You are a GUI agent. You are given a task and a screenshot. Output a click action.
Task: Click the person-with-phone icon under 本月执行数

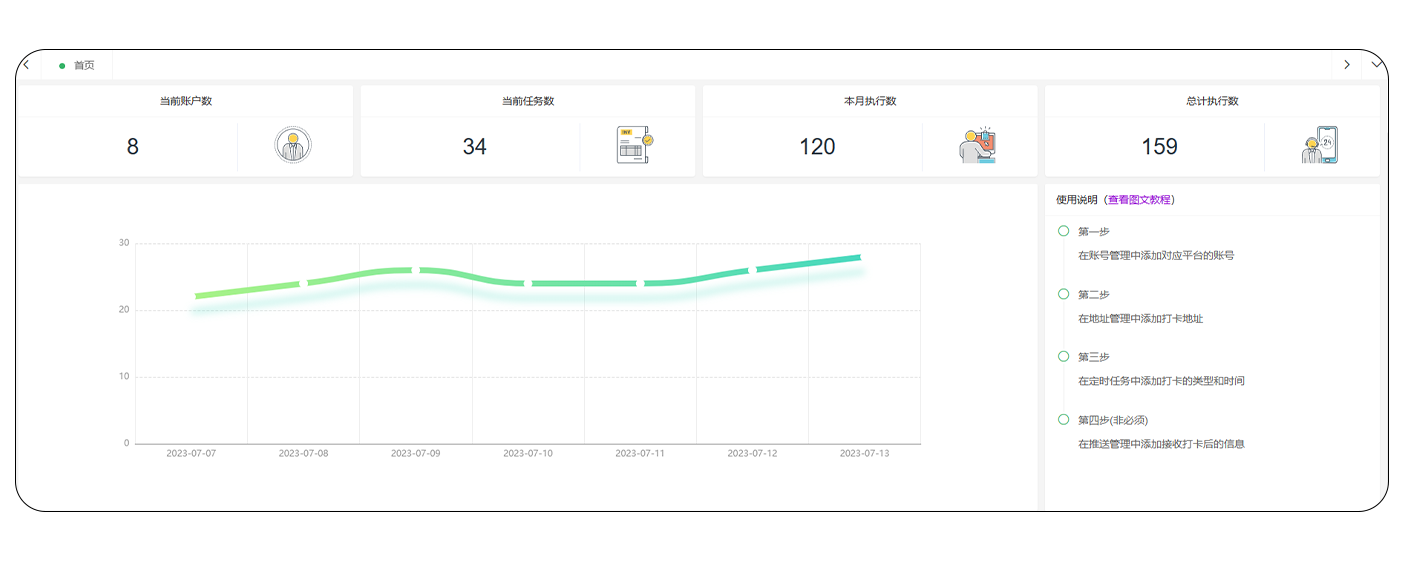click(977, 146)
